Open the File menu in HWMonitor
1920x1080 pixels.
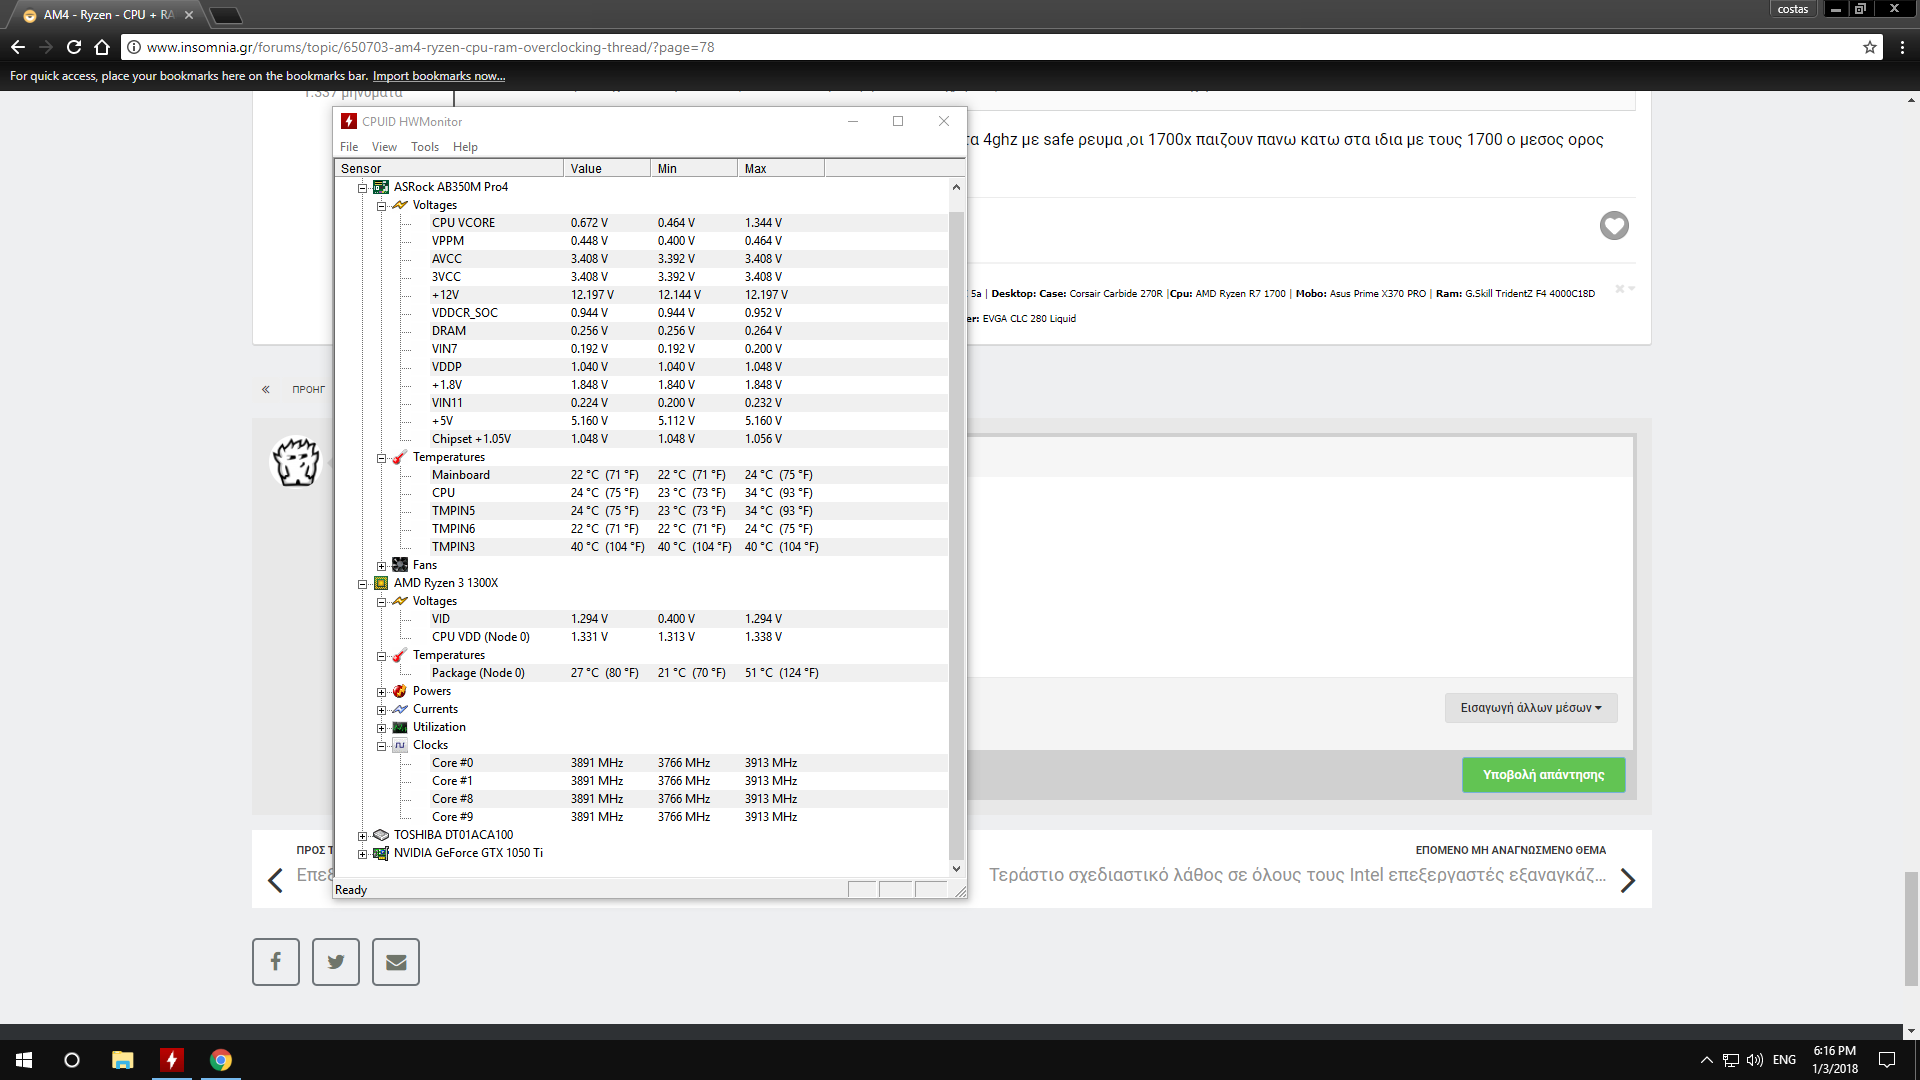(x=349, y=147)
